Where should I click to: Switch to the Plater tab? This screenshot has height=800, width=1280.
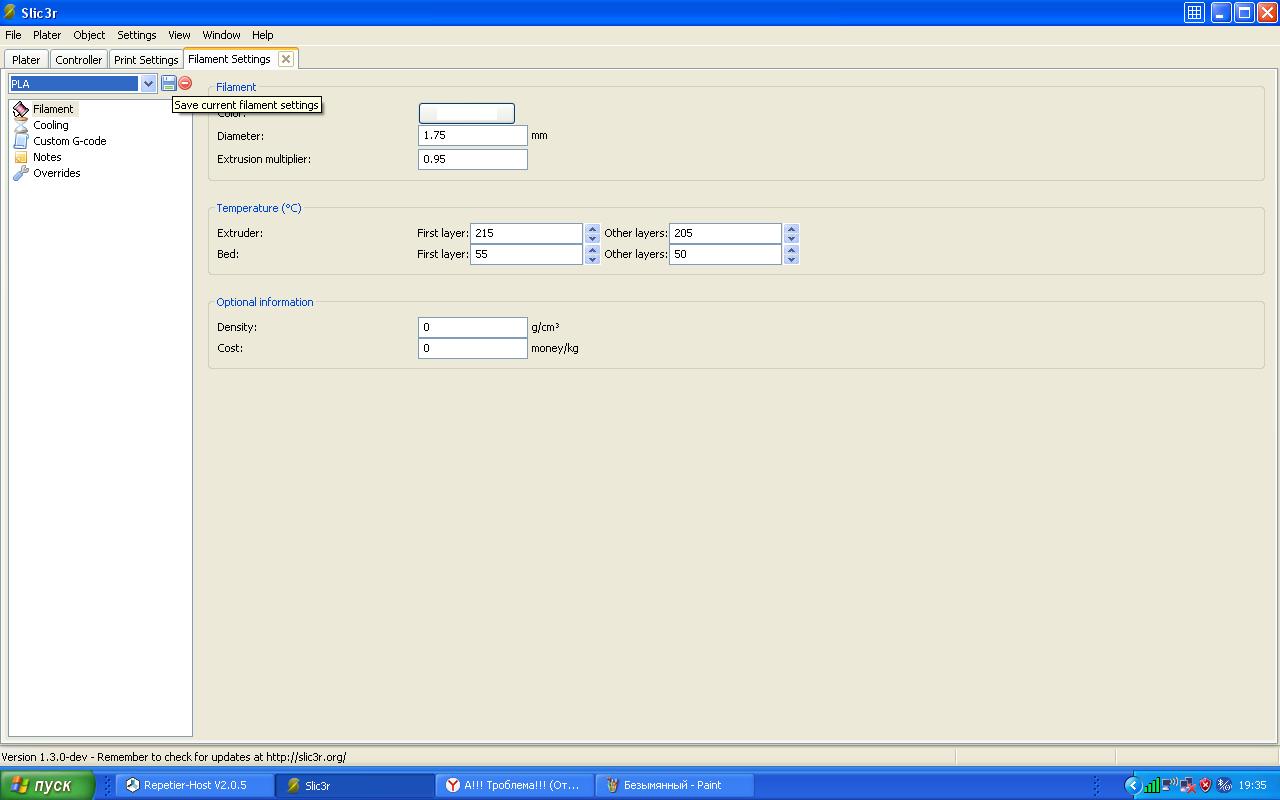tap(26, 60)
